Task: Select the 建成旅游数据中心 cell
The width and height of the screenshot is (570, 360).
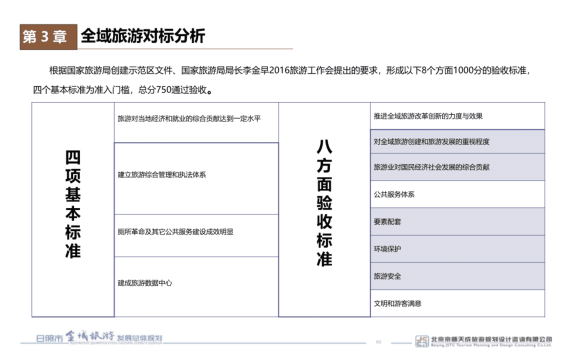Action: click(x=196, y=287)
